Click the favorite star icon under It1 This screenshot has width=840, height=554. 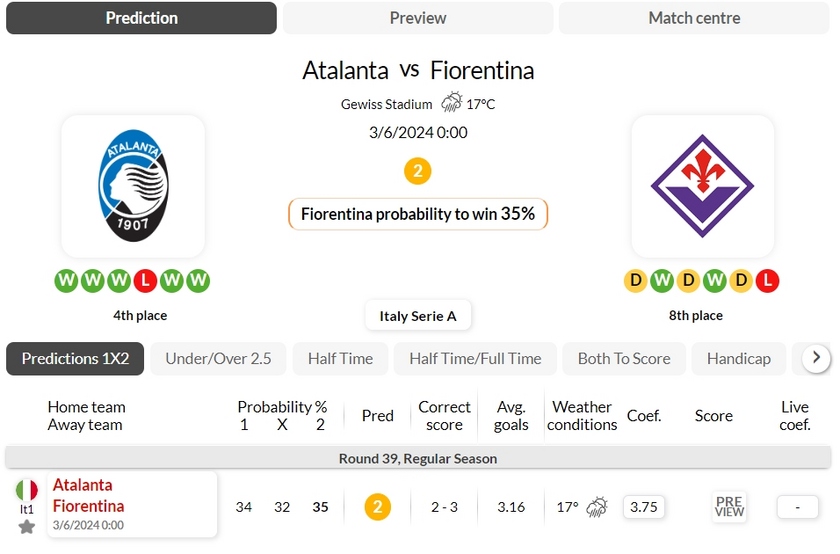pos(26,527)
